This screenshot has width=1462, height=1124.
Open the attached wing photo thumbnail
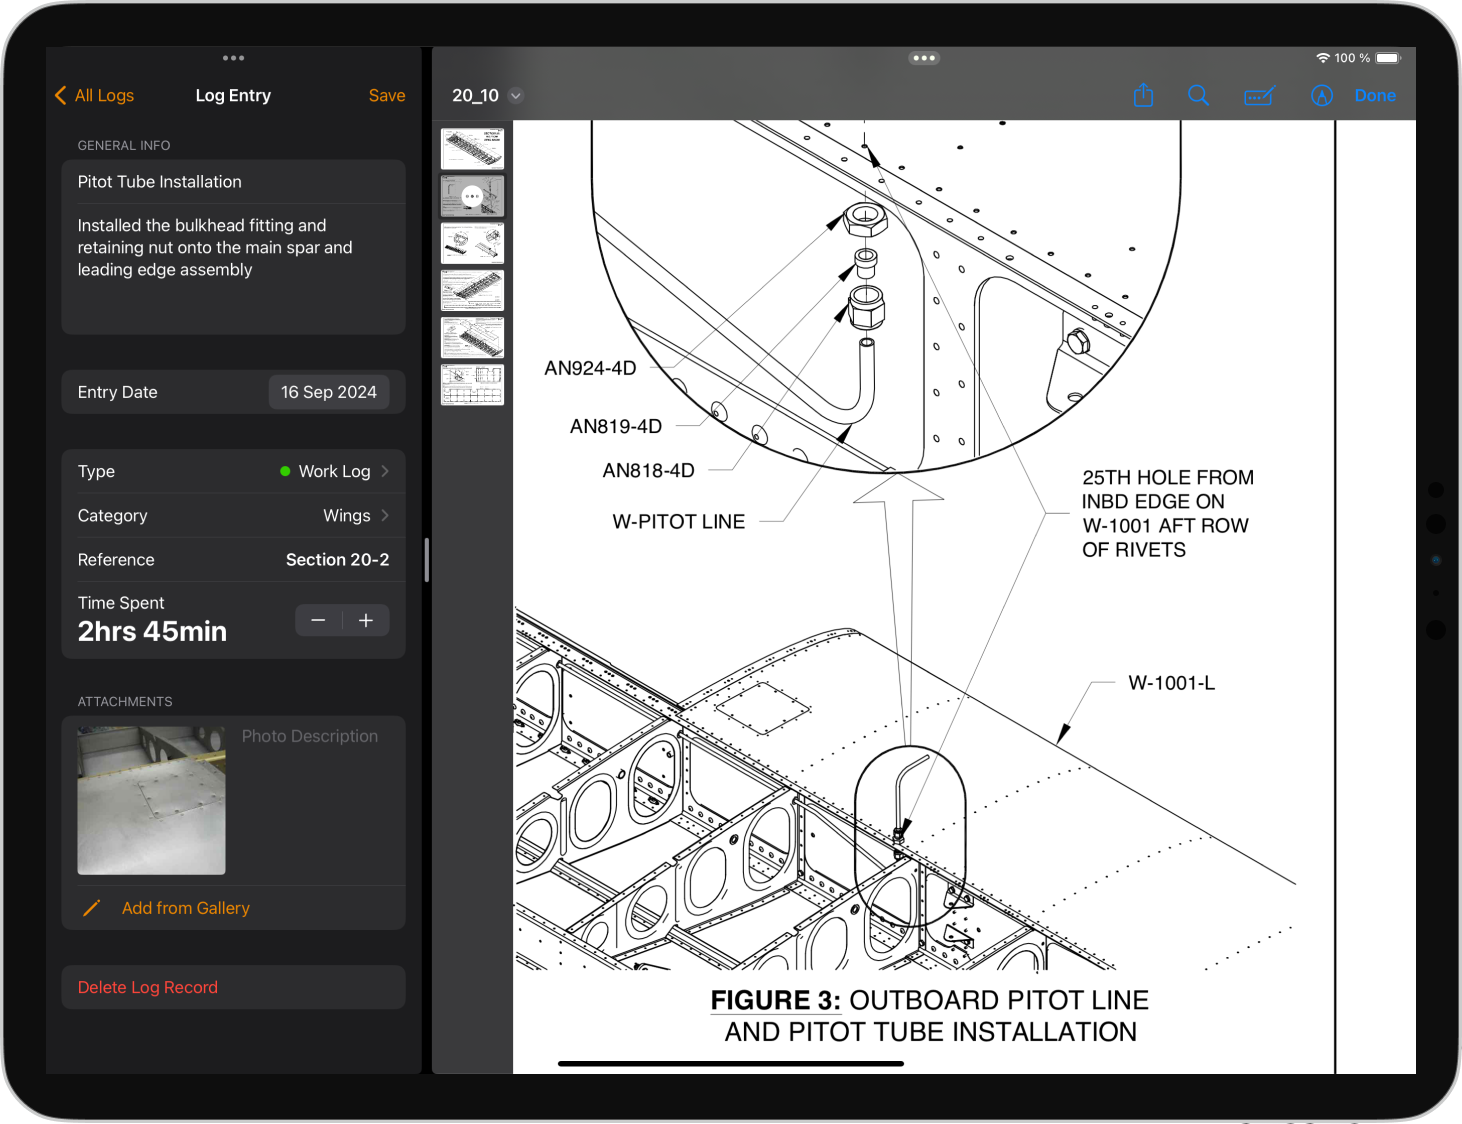point(152,800)
